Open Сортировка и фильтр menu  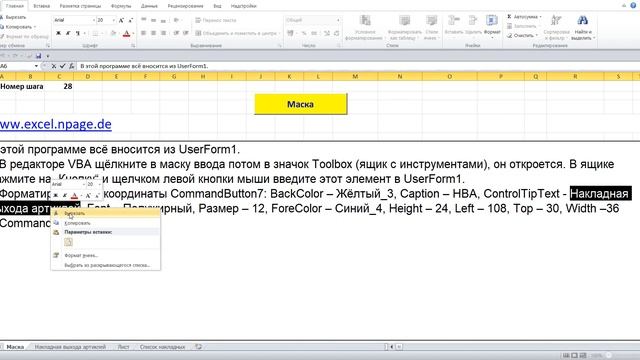(x=556, y=28)
